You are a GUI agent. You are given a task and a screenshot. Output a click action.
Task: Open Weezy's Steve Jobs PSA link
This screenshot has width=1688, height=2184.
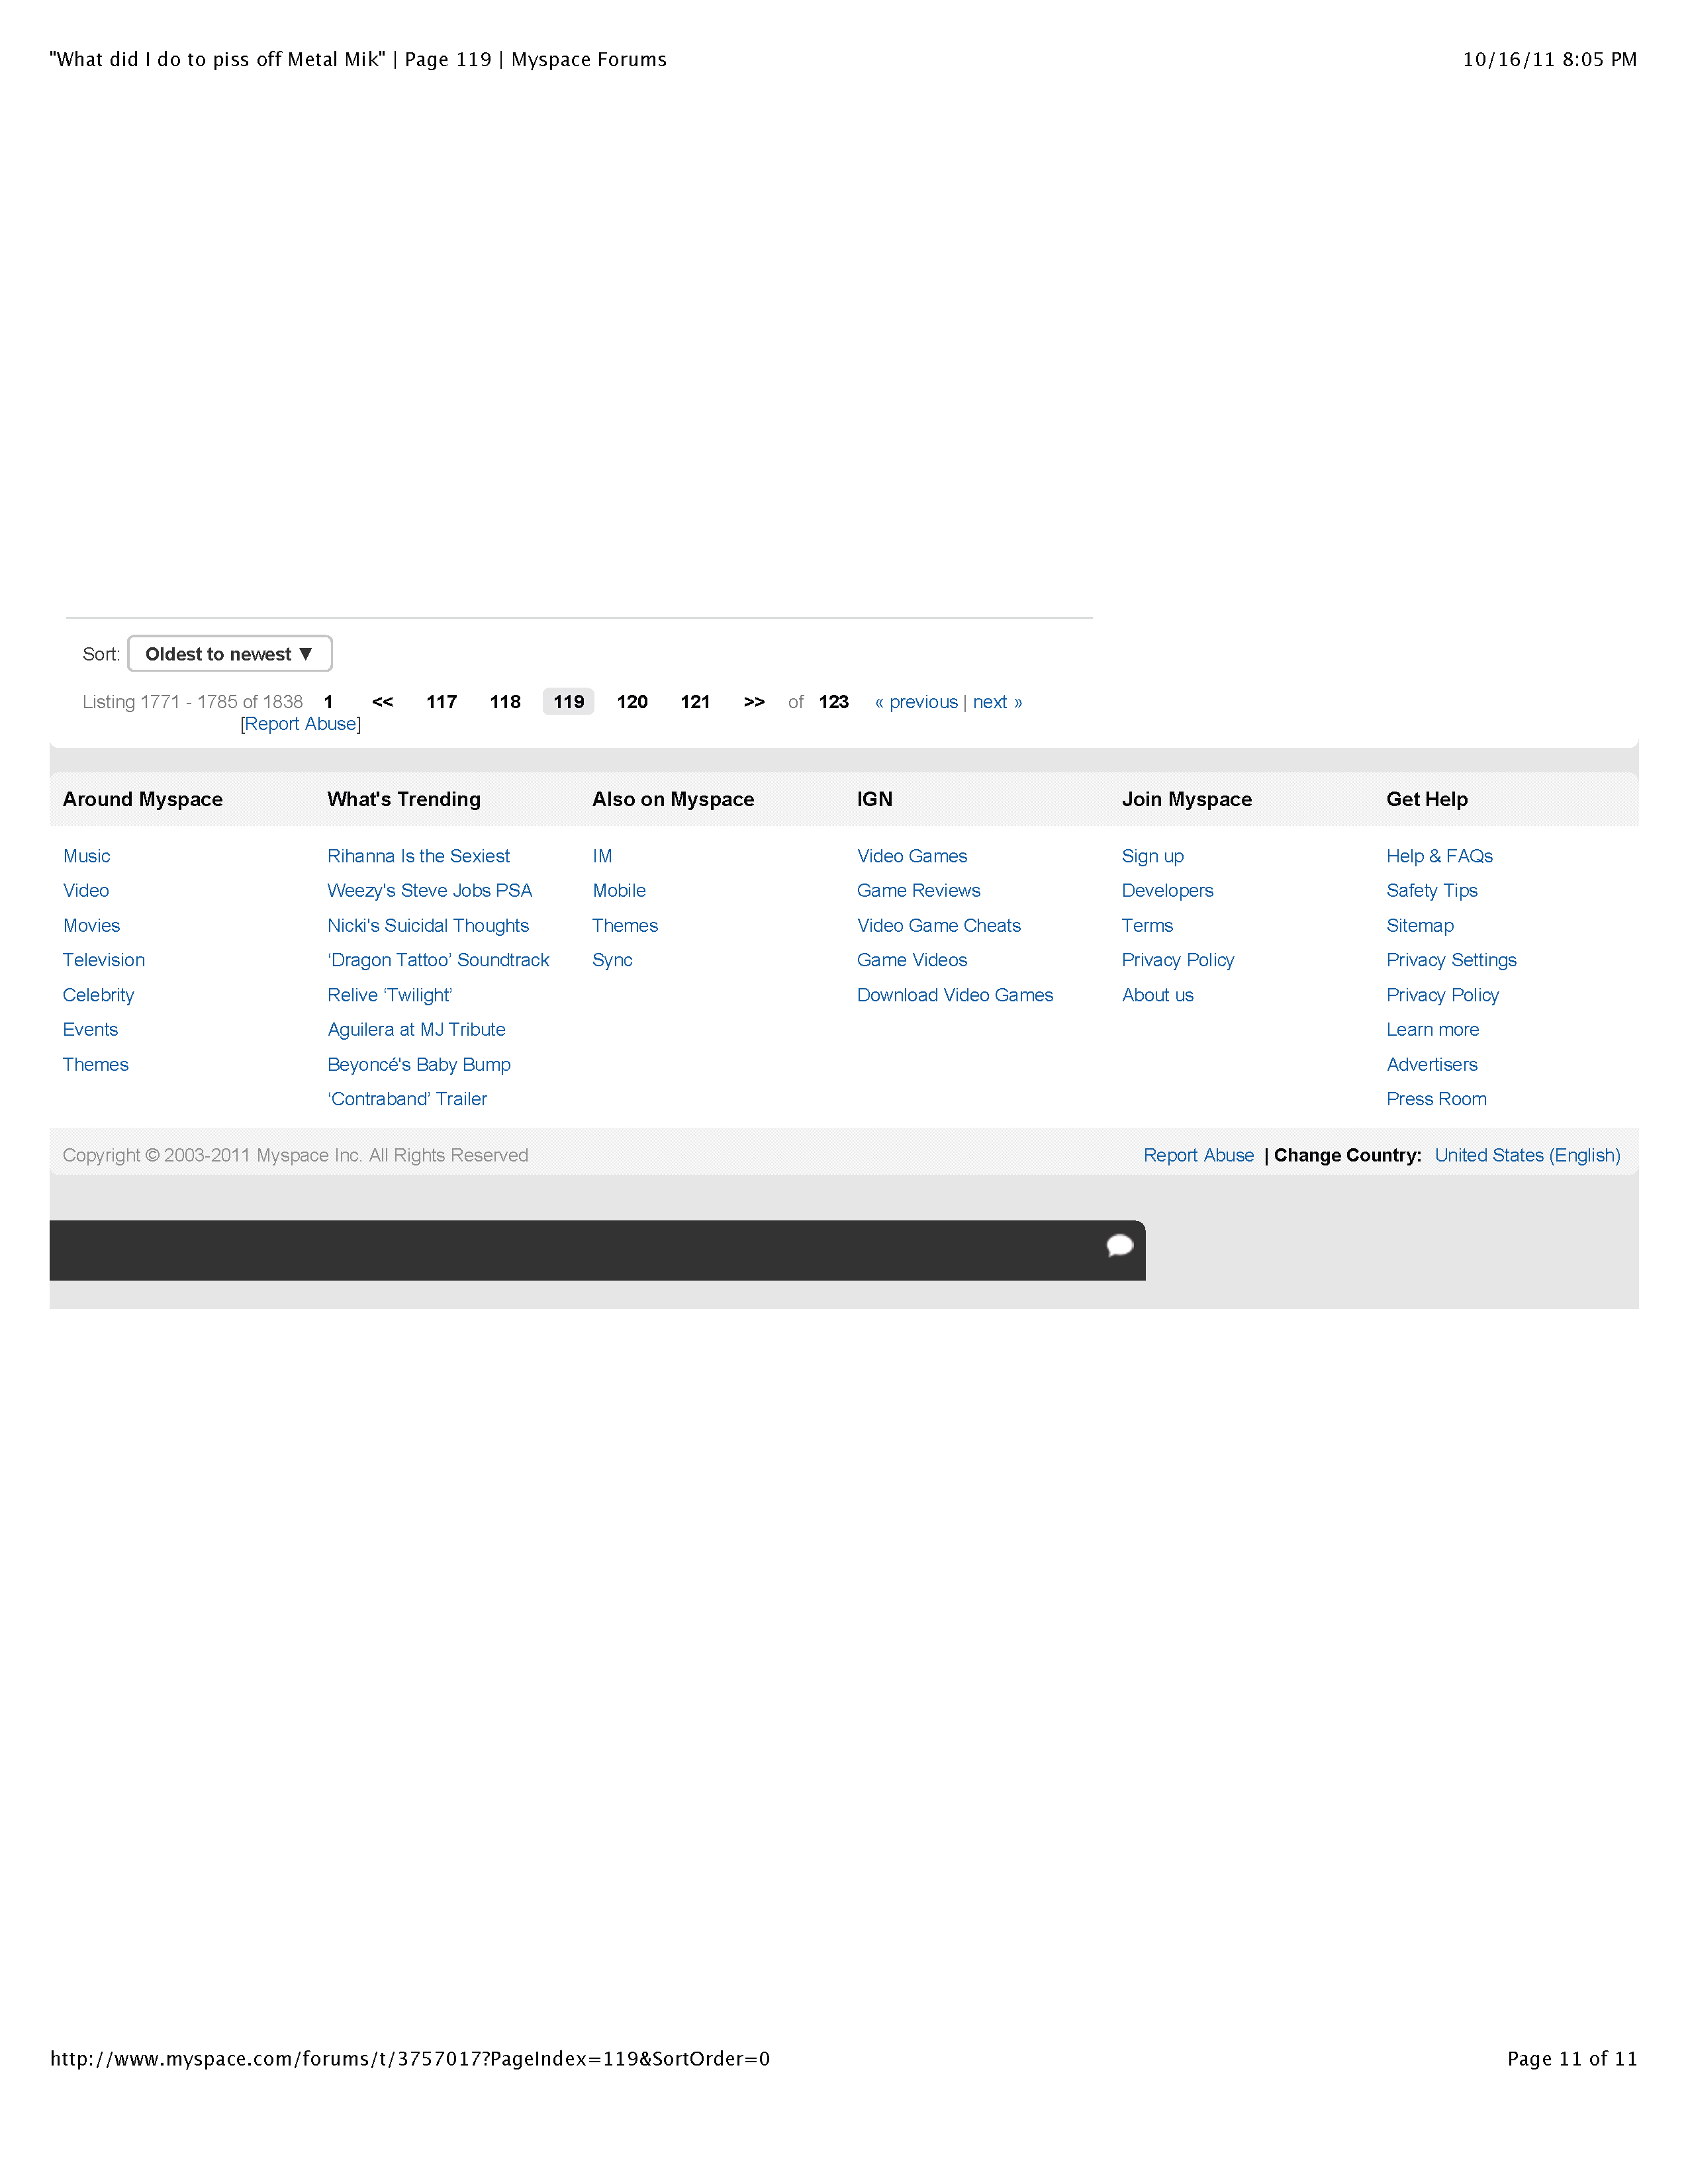[x=429, y=890]
